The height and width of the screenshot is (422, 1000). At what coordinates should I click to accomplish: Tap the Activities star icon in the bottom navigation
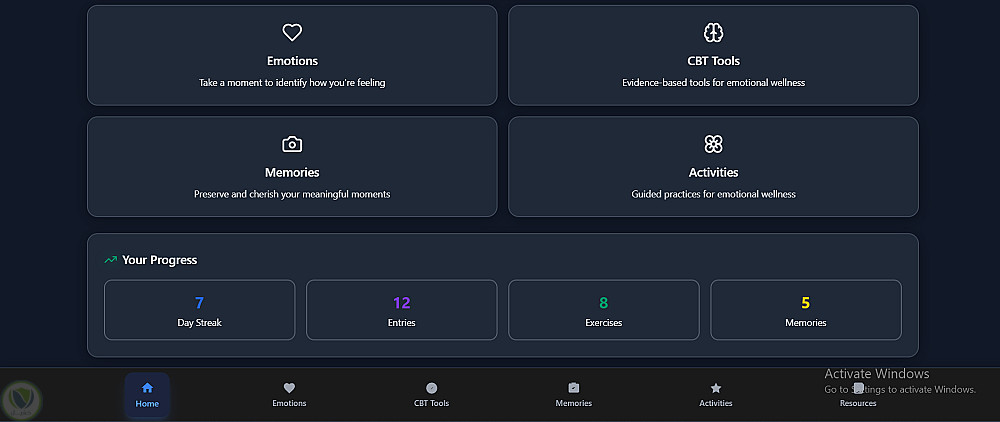click(x=716, y=388)
